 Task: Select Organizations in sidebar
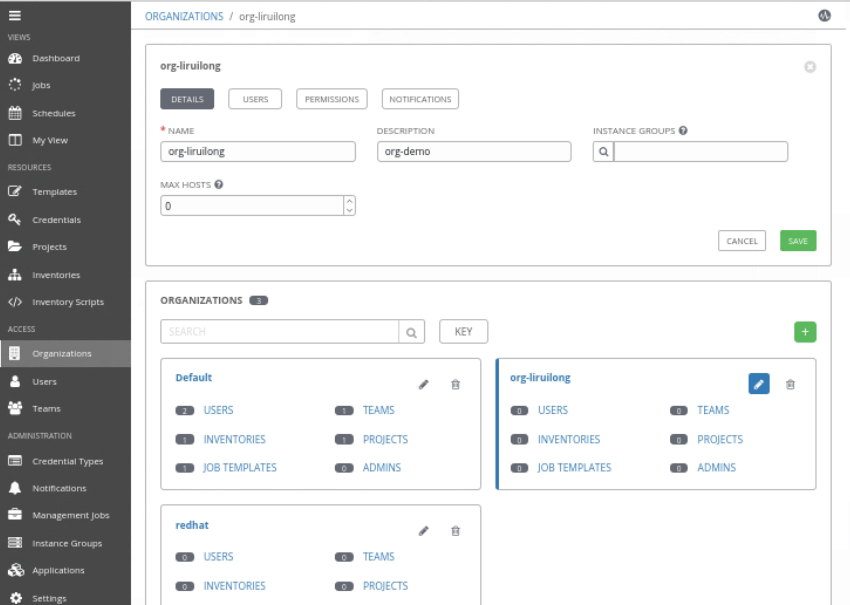[x=65, y=353]
